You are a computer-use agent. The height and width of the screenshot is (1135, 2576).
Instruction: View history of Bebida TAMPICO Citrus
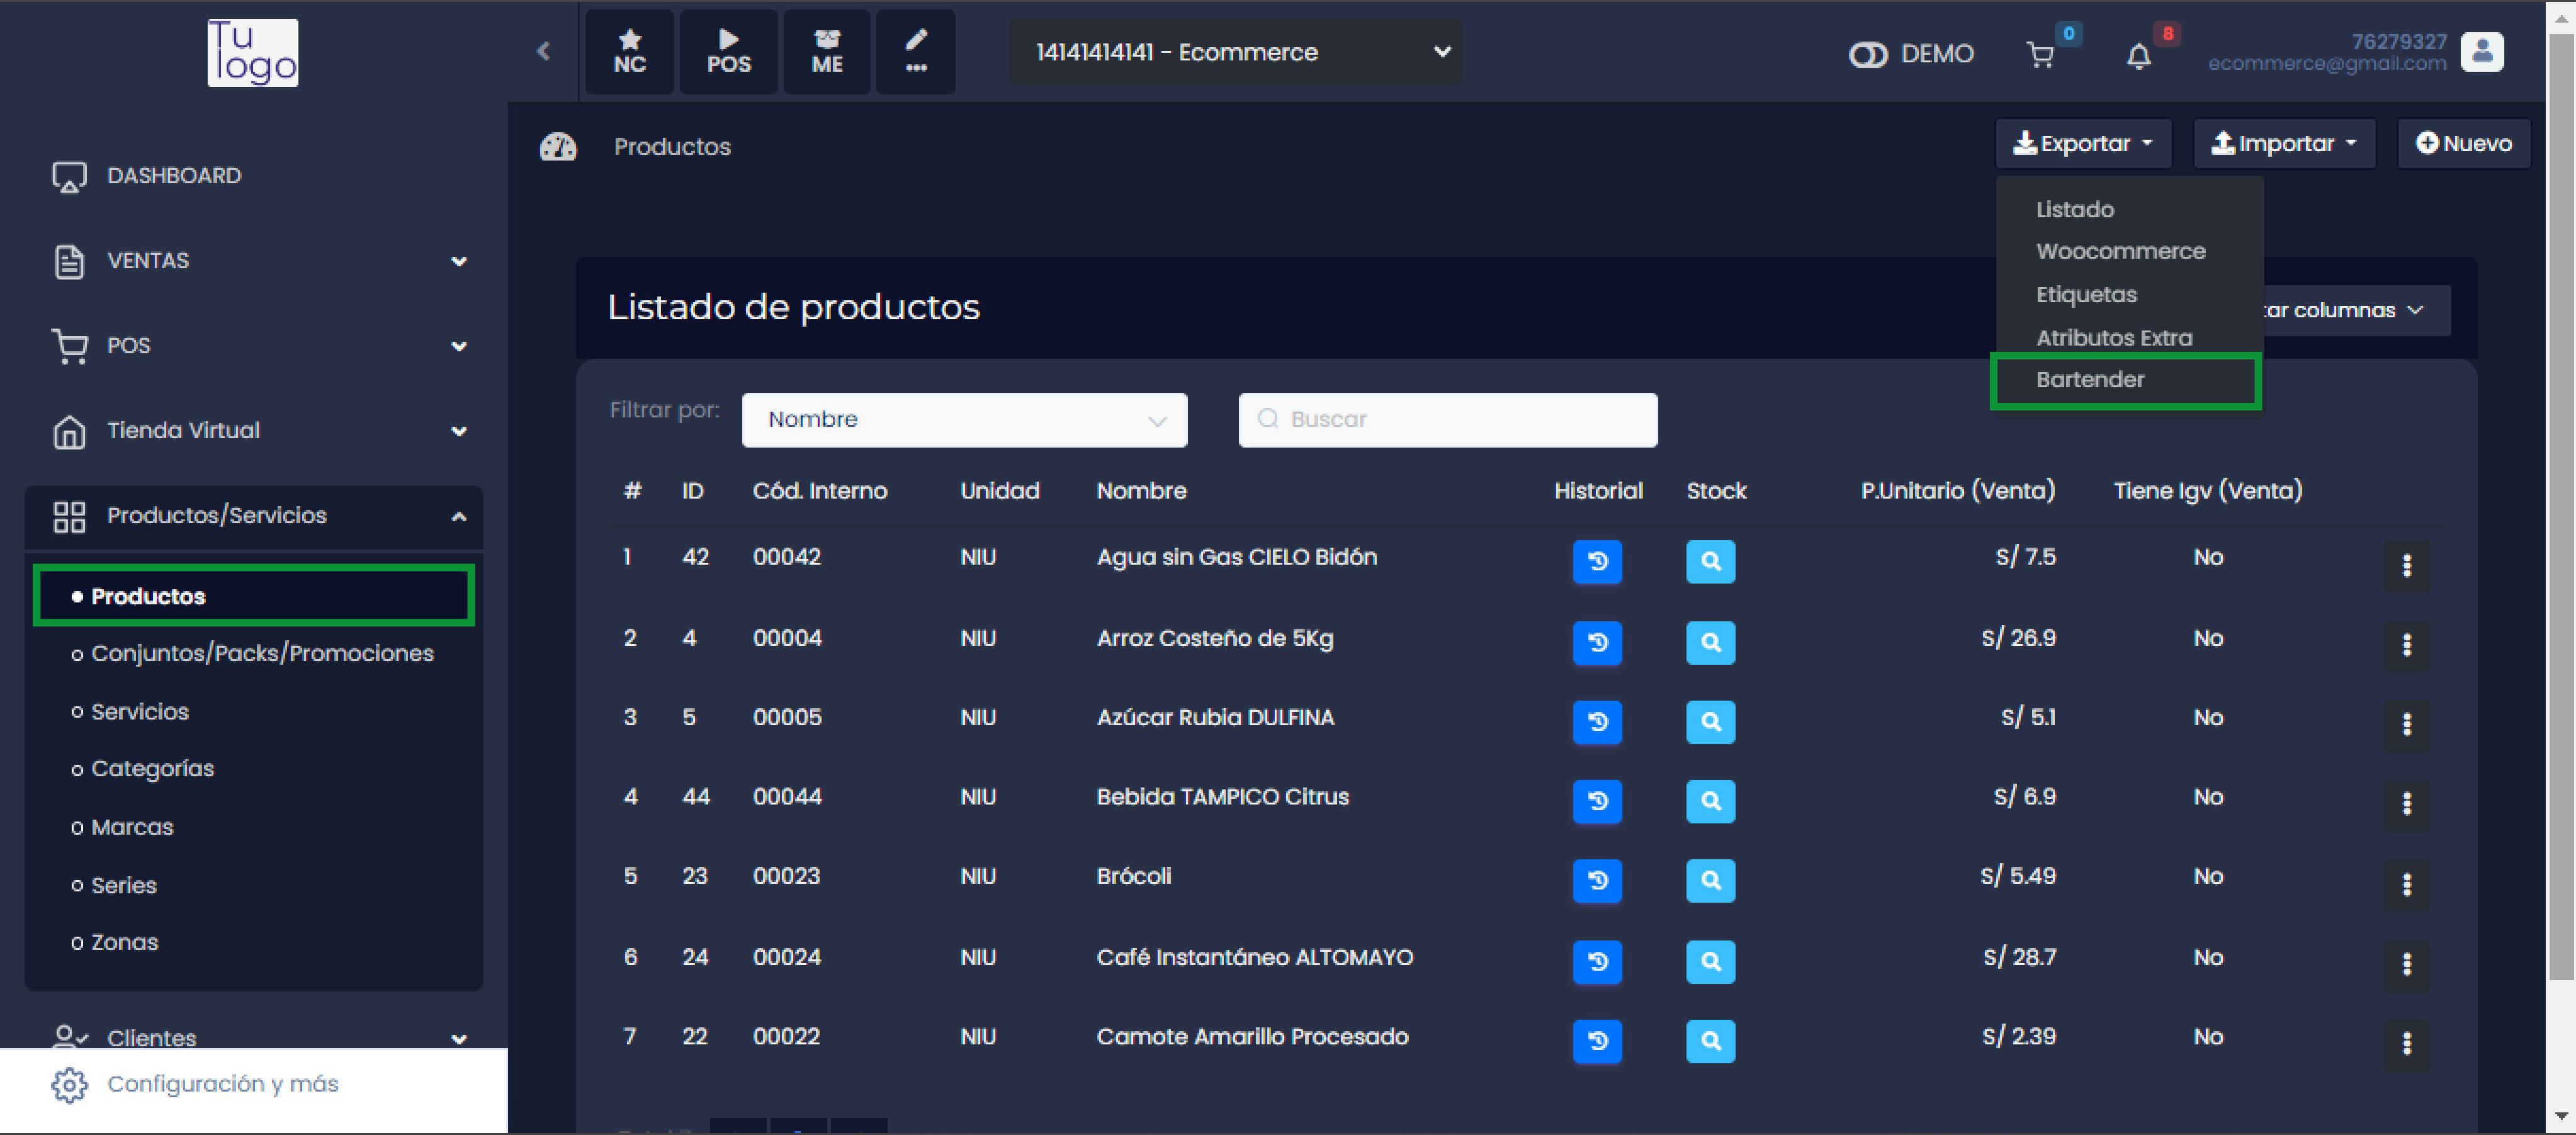(x=1597, y=801)
